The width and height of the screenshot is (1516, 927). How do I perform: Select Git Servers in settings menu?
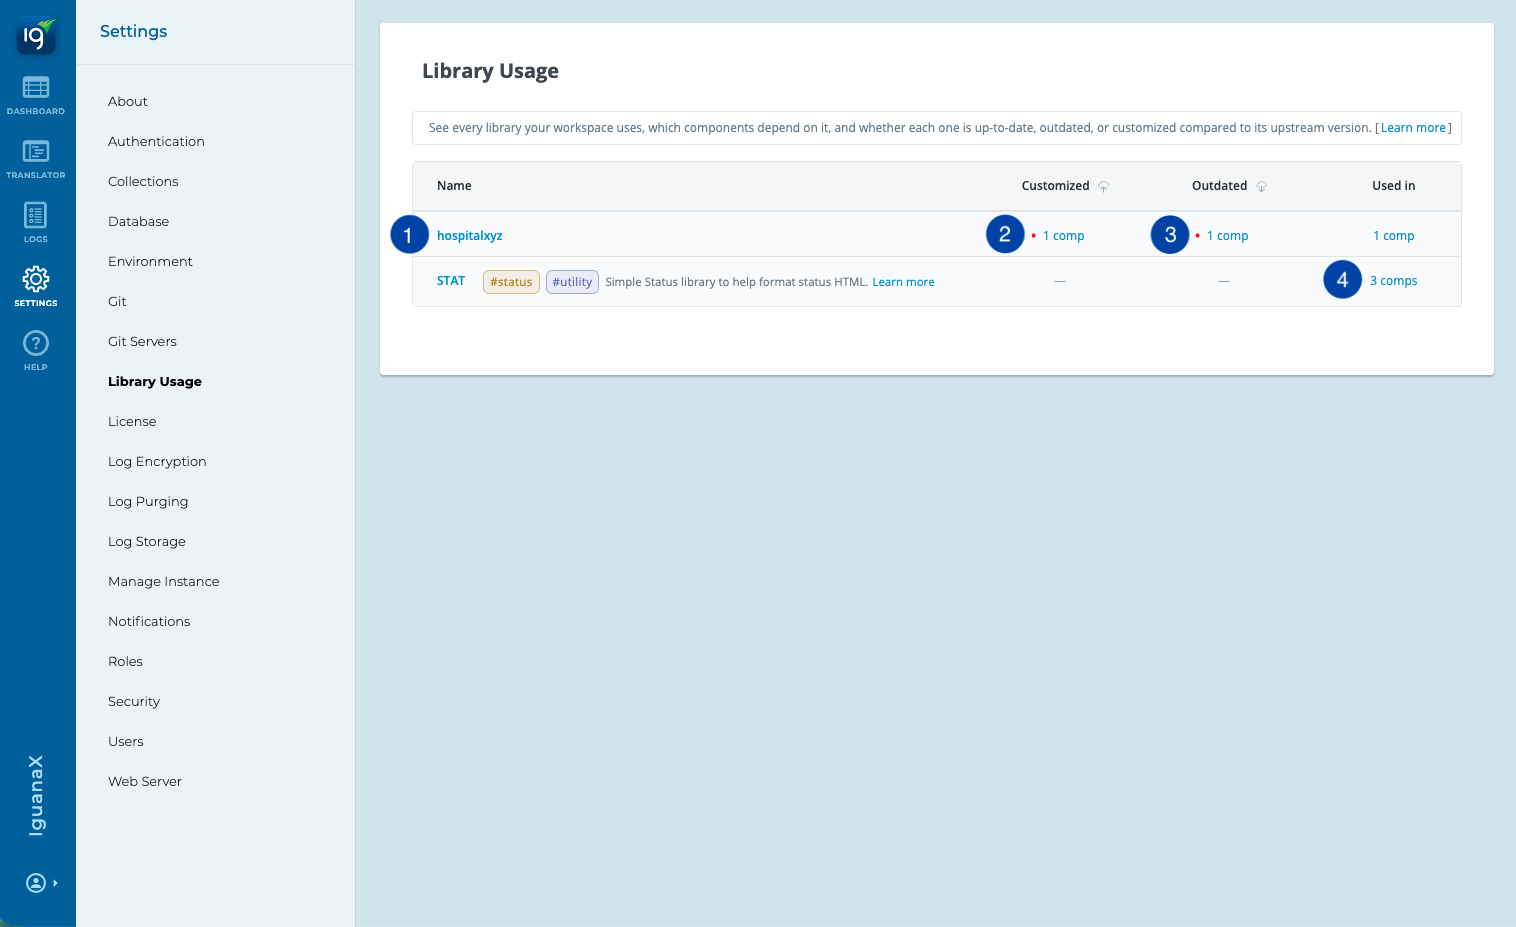[142, 342]
